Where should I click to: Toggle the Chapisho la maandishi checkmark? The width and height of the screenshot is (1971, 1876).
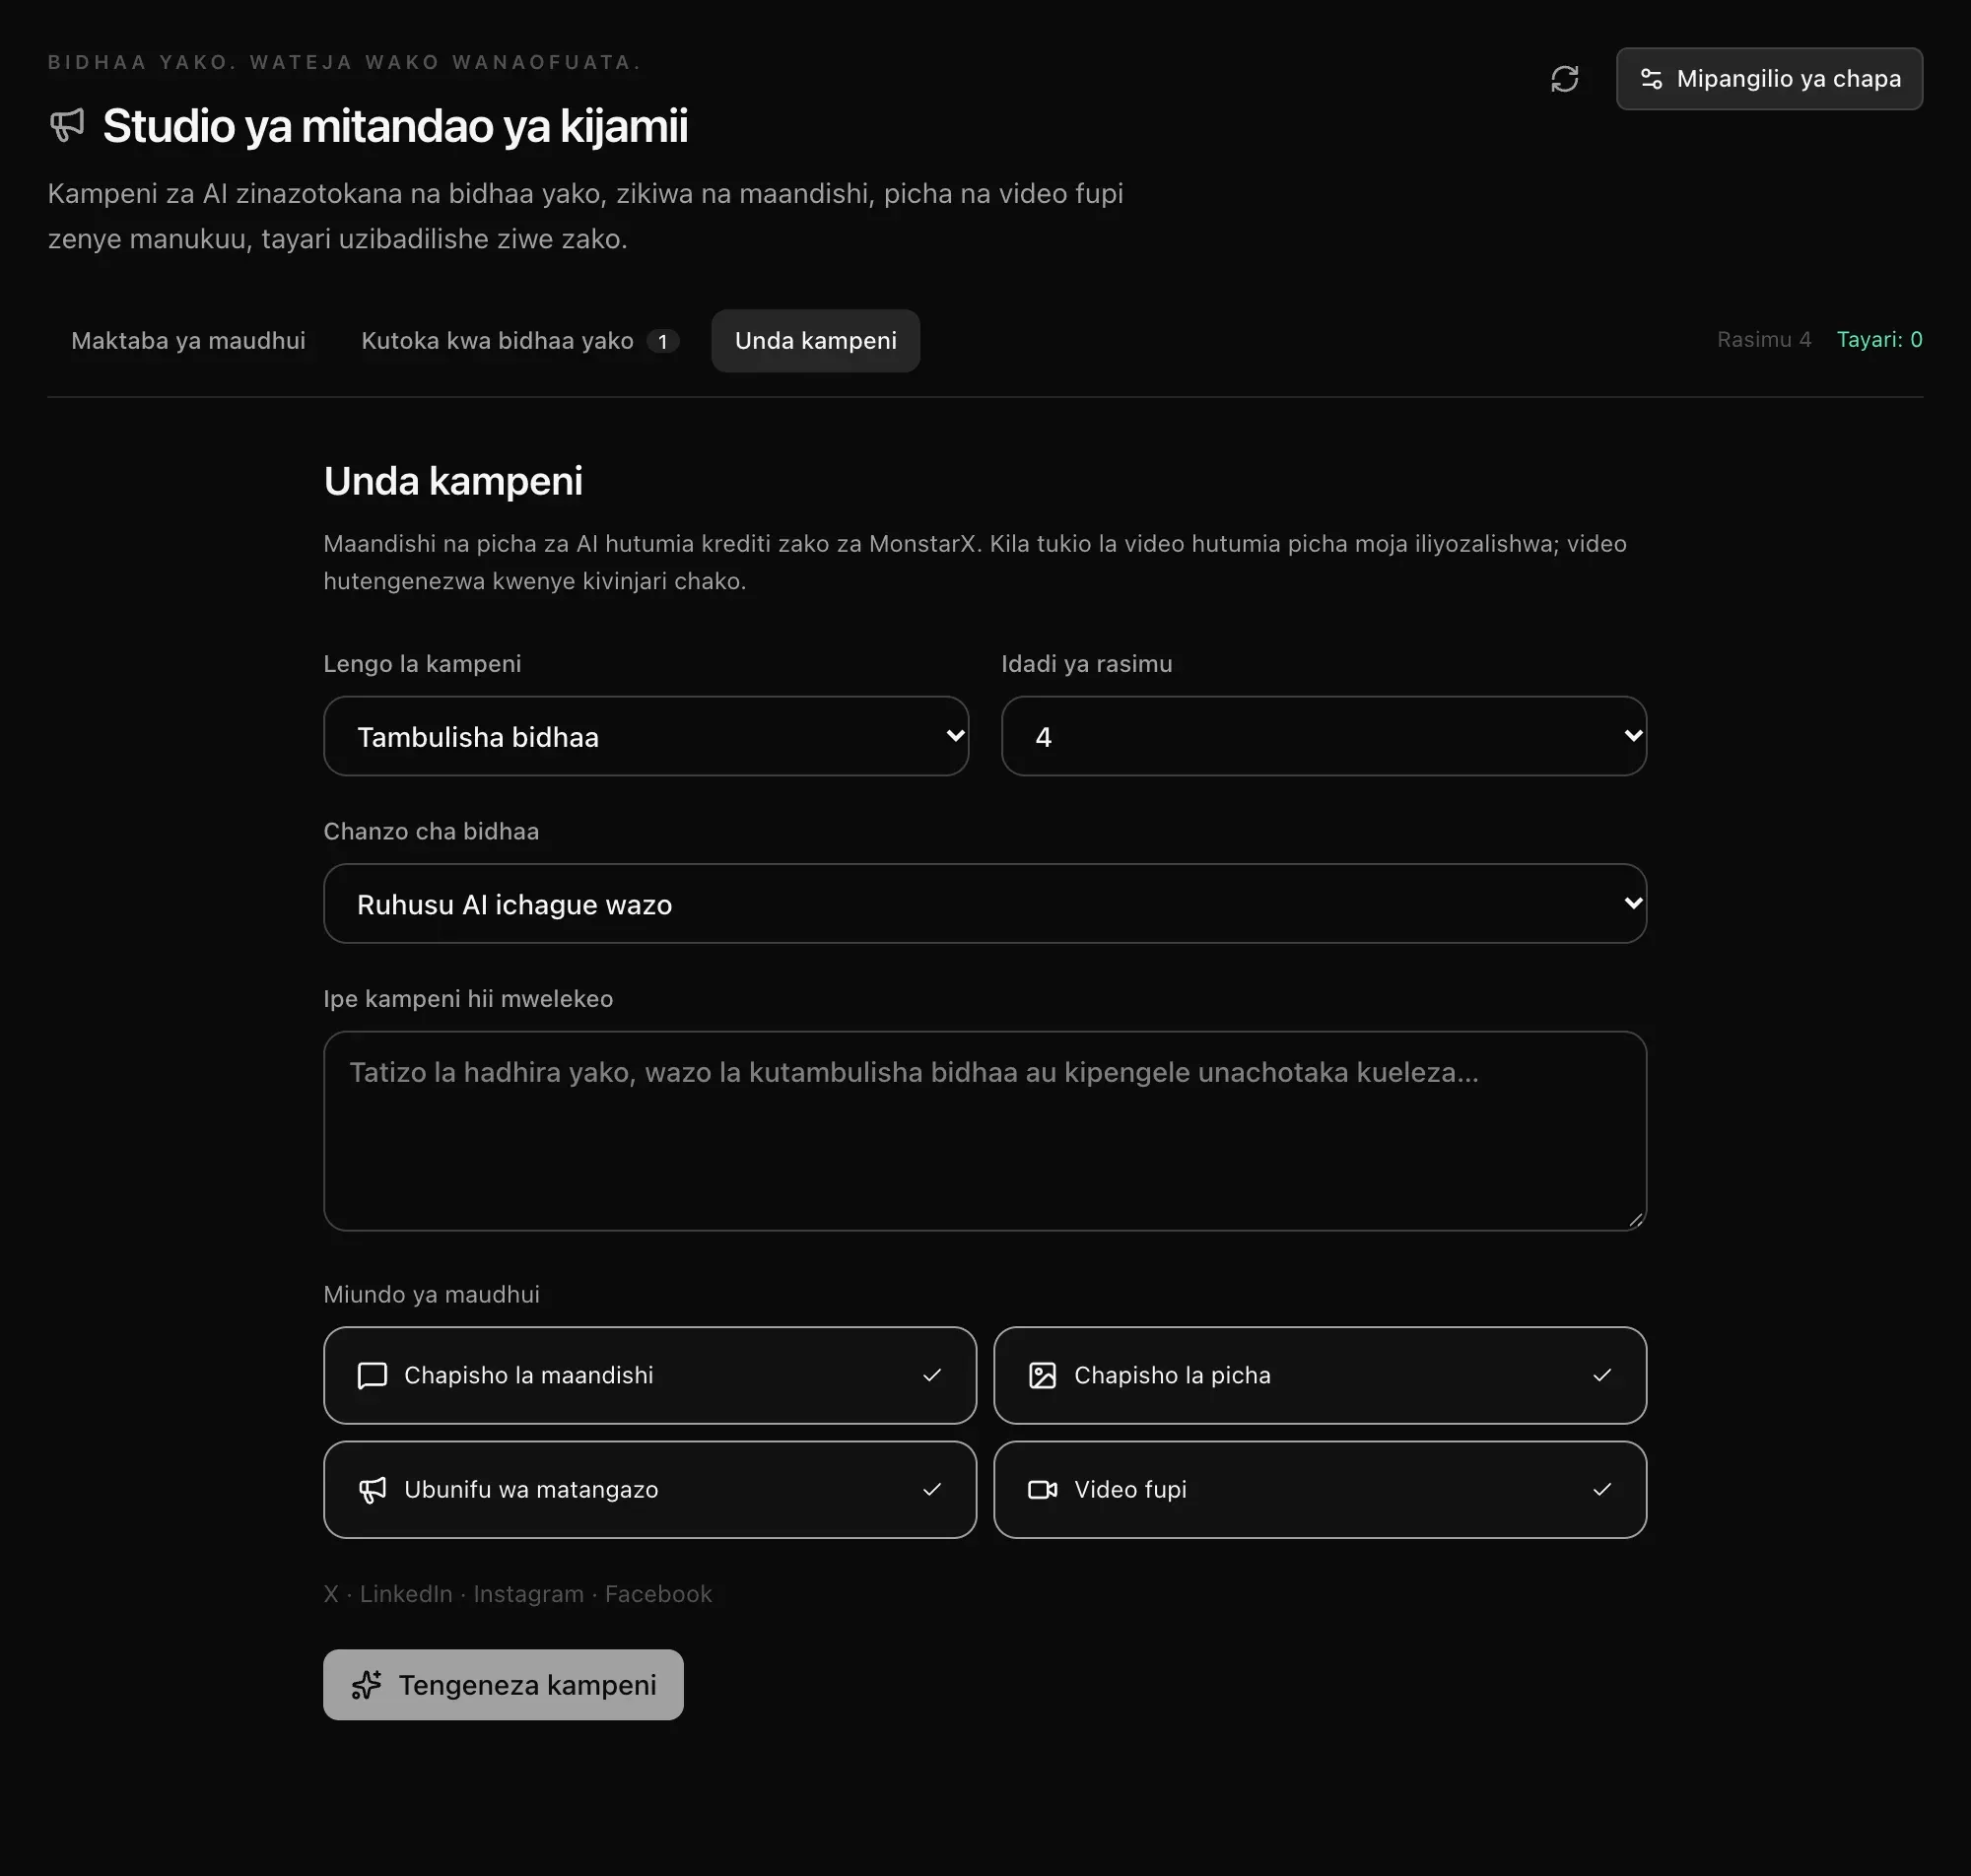coord(932,1375)
